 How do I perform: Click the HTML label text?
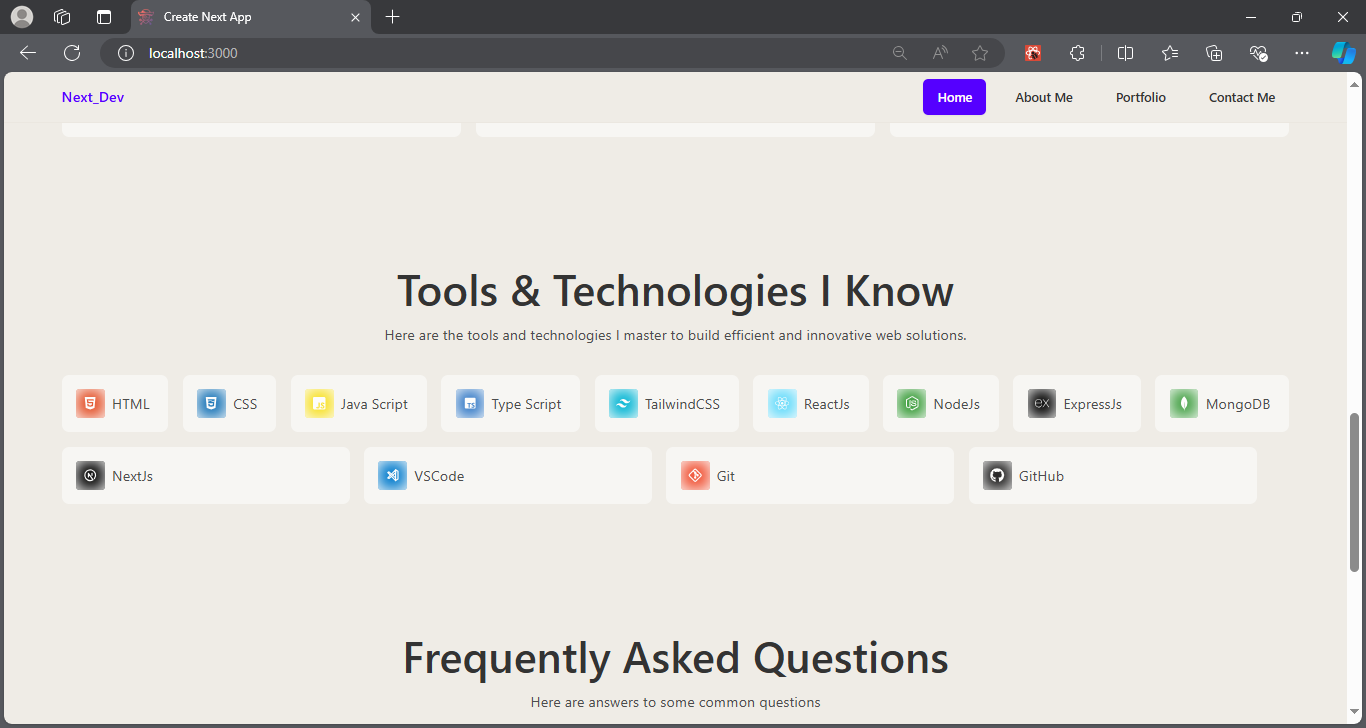pyautogui.click(x=131, y=404)
